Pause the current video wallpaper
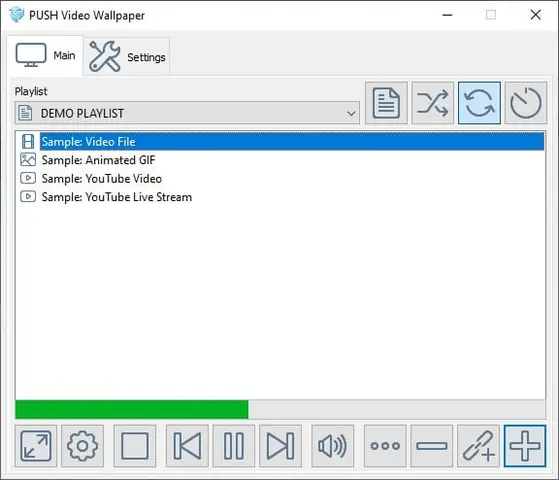This screenshot has width=559, height=480. tap(234, 446)
